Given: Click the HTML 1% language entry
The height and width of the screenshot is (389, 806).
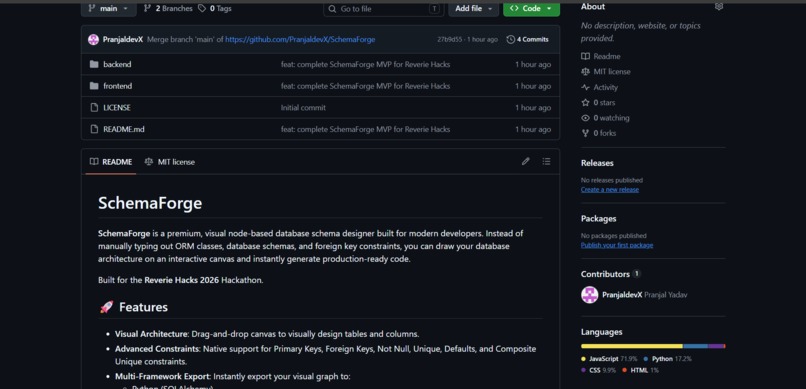Looking at the screenshot, I should [x=640, y=370].
